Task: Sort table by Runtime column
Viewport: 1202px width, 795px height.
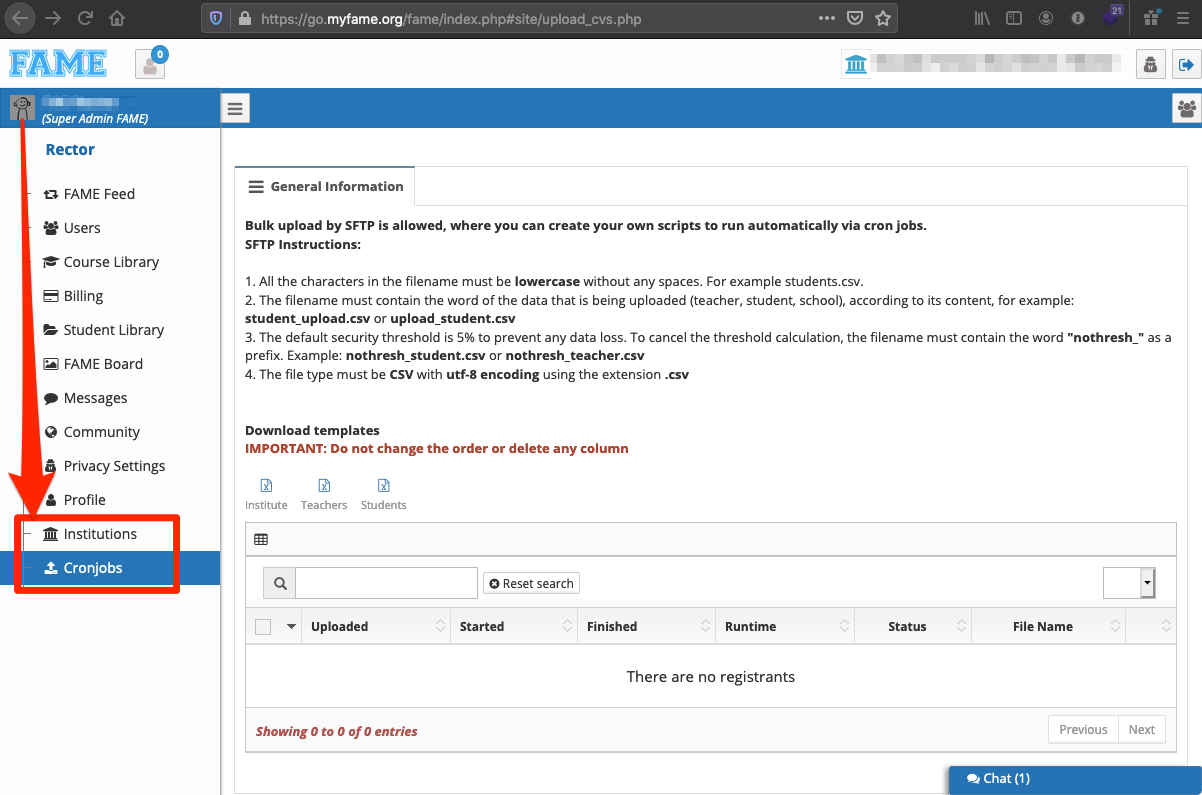Action: click(785, 627)
